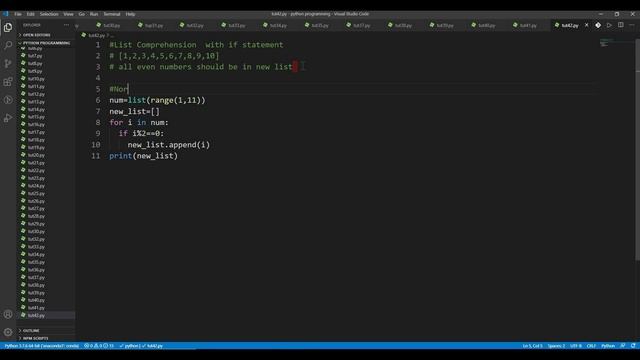
Task: Open Explorer views and more actions ellipsis
Action: tap(66, 25)
